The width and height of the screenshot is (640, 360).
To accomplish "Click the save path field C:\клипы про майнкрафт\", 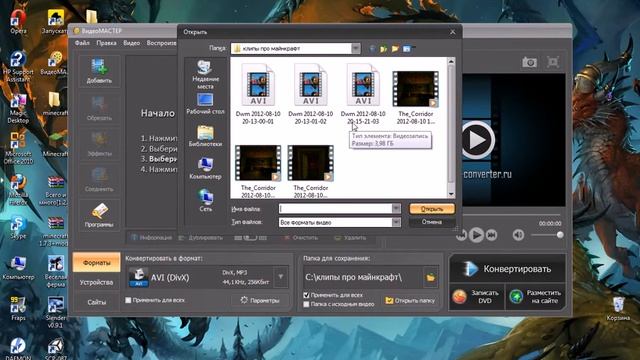I will click(x=363, y=278).
